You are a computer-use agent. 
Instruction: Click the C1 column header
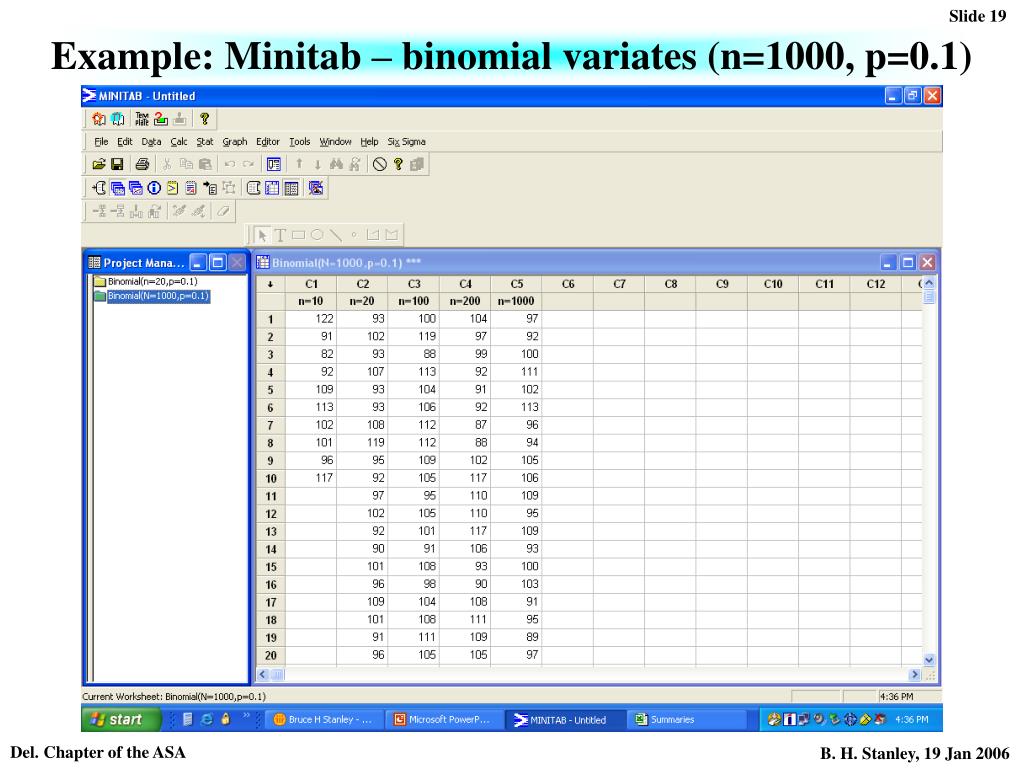point(312,284)
